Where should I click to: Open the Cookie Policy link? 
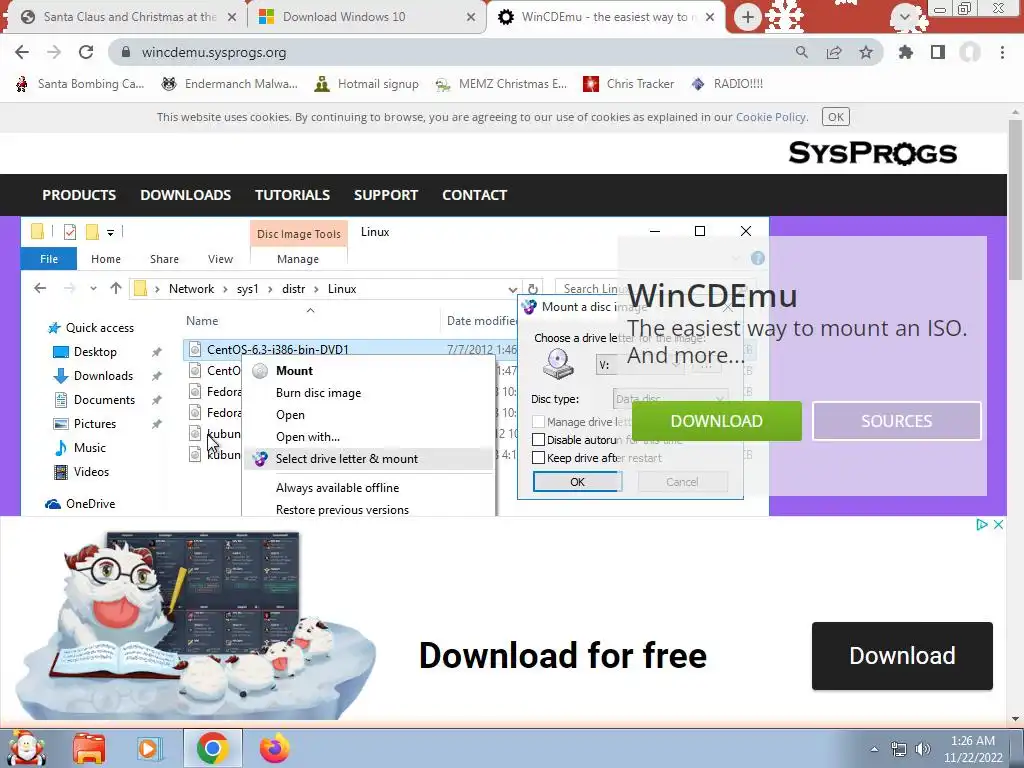771,117
